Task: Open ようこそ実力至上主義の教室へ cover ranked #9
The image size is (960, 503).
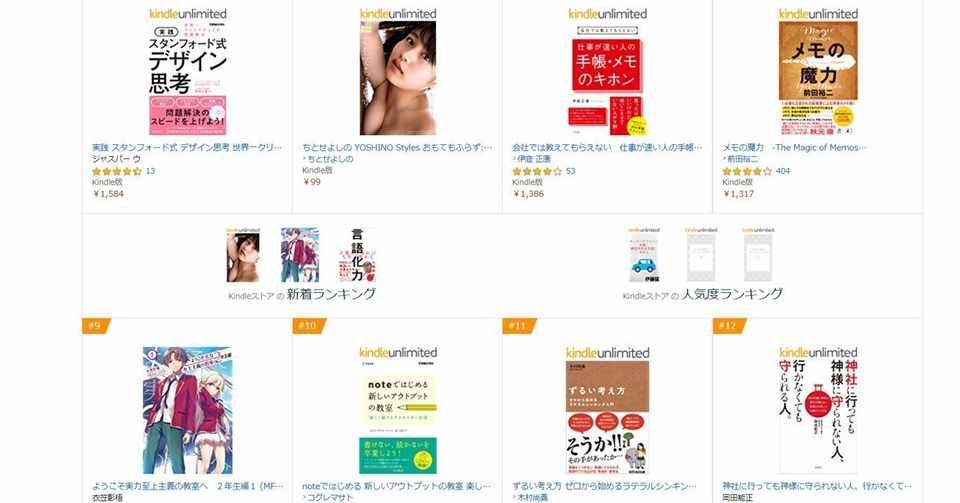Action: [187, 410]
